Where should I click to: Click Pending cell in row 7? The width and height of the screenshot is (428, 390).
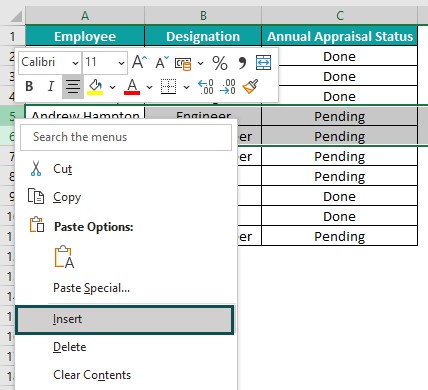point(340,156)
